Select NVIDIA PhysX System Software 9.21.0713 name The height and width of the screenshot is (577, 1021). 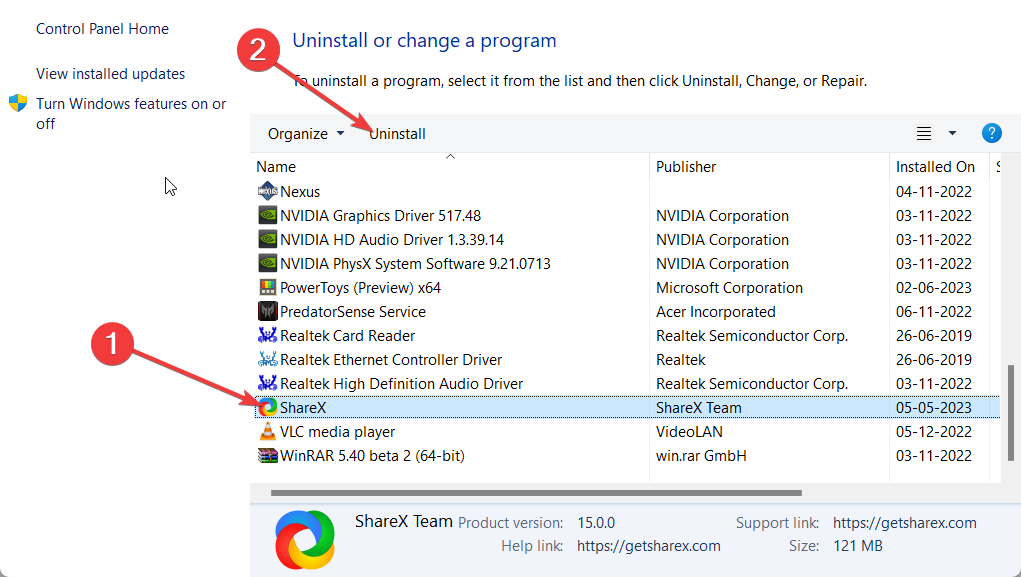(415, 264)
